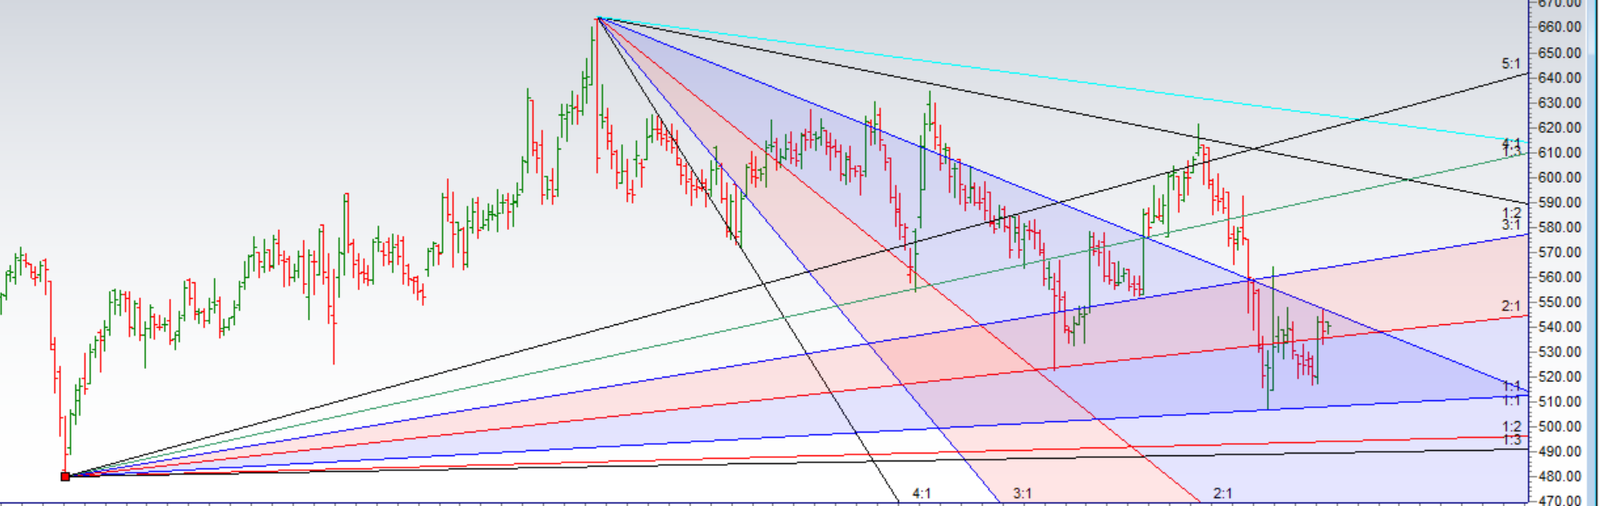Select the red square anchor of the rising Gann fan
1600x506 pixels.
[x=66, y=476]
